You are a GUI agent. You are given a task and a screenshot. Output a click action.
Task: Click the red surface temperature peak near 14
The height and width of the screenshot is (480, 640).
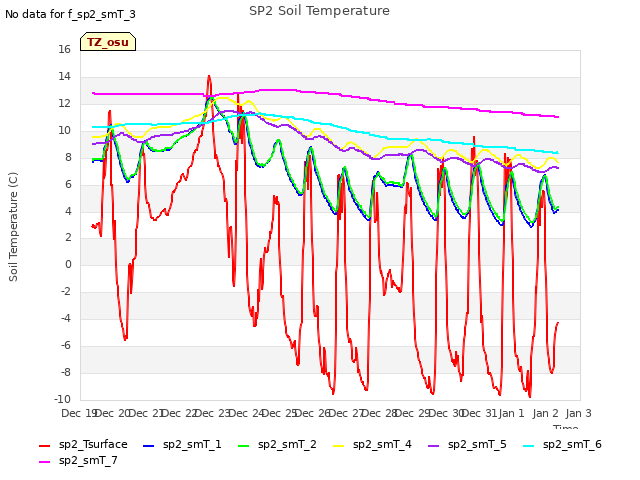(x=209, y=76)
